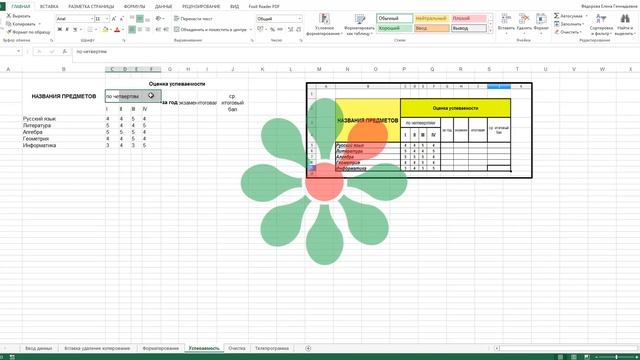Open Найти и выделить binoculars
The image size is (640, 360).
(625, 24)
